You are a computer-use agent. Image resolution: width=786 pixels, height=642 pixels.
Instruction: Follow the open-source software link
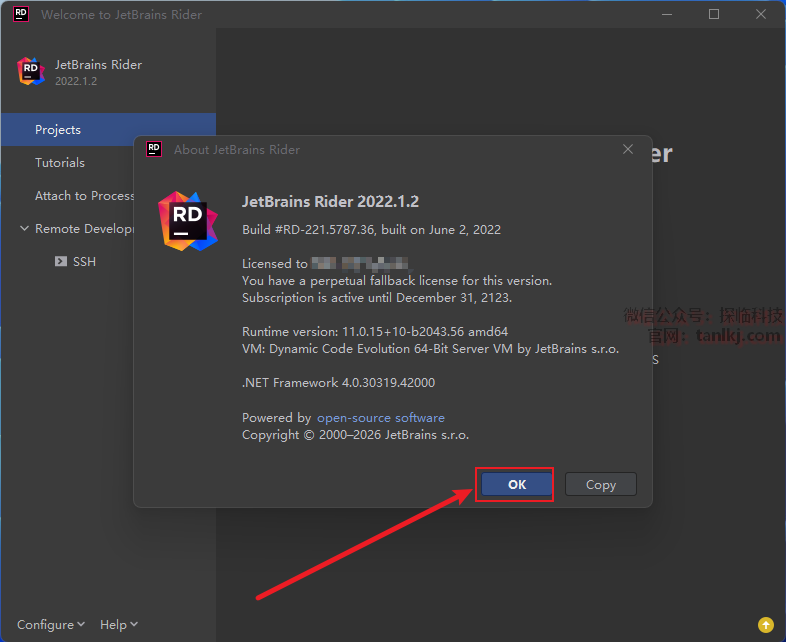pos(380,418)
